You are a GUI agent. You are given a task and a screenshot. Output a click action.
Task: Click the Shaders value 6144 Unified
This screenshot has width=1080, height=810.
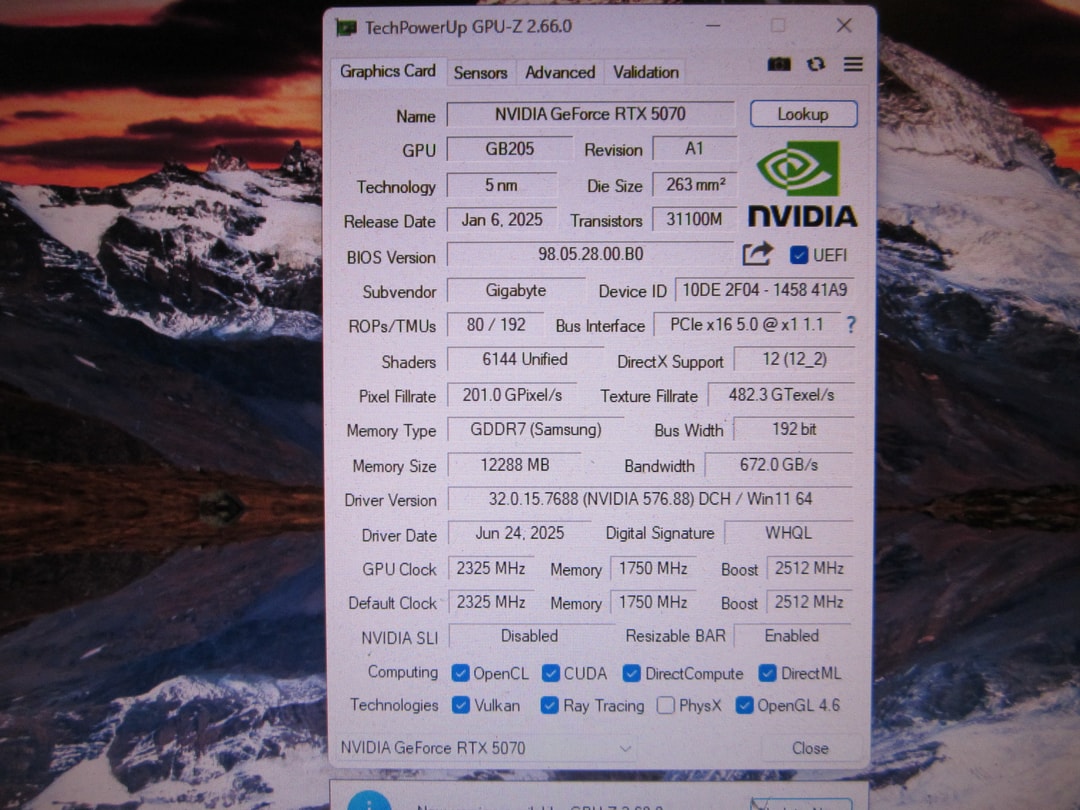point(525,360)
